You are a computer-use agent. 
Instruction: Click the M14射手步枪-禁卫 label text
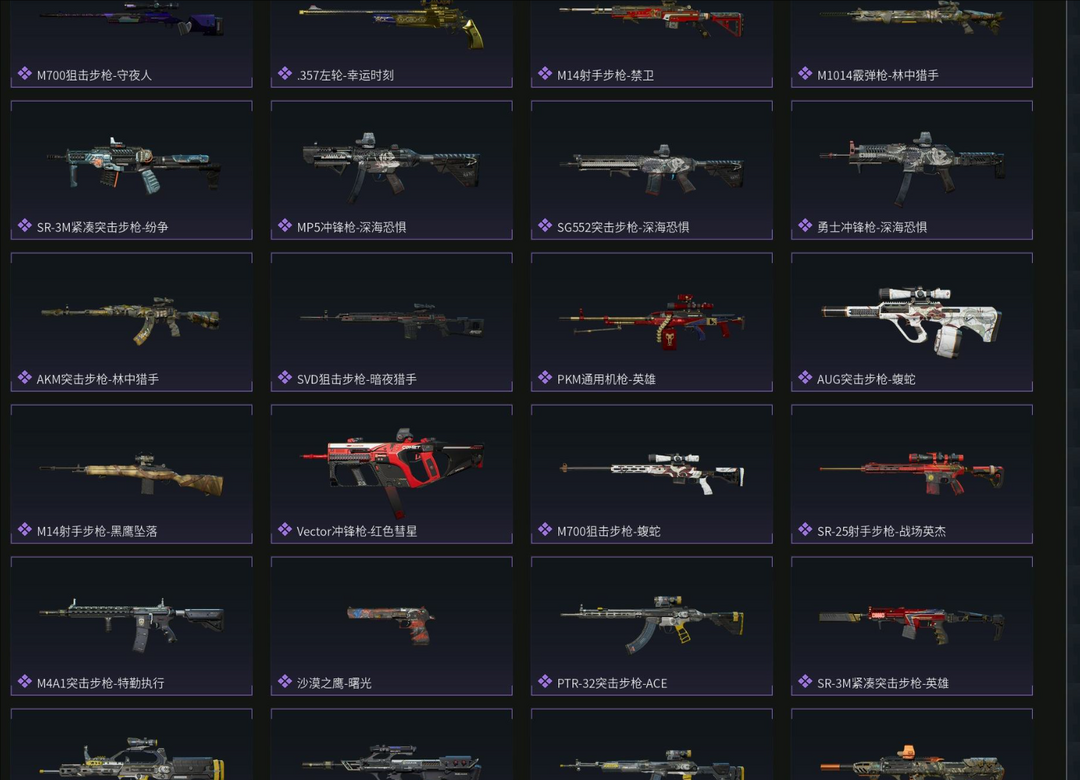(x=605, y=75)
